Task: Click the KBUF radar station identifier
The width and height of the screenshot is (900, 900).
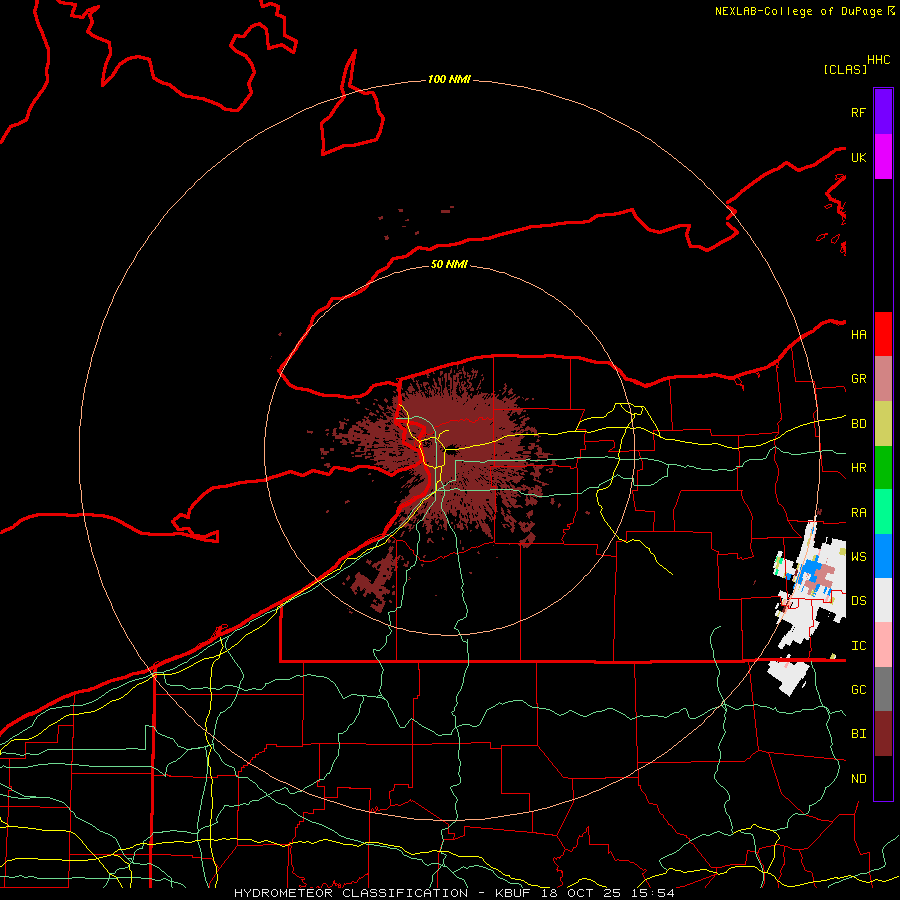Action: pos(513,893)
